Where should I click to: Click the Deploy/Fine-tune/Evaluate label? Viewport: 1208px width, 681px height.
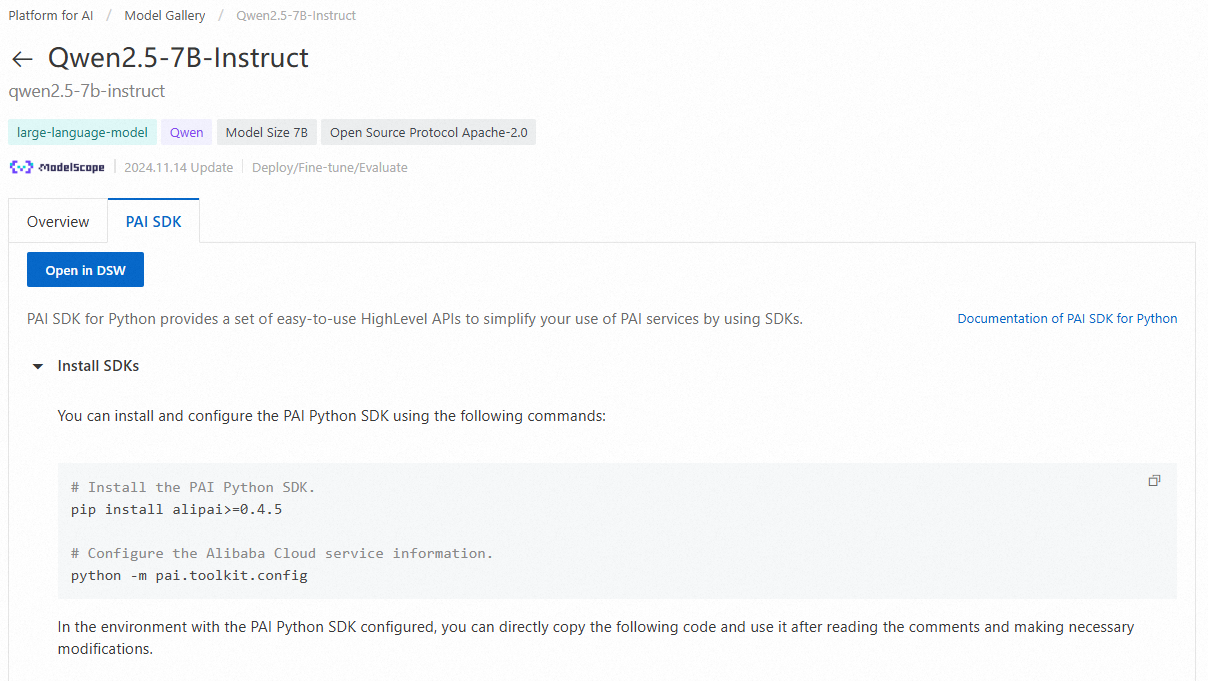[x=330, y=168]
